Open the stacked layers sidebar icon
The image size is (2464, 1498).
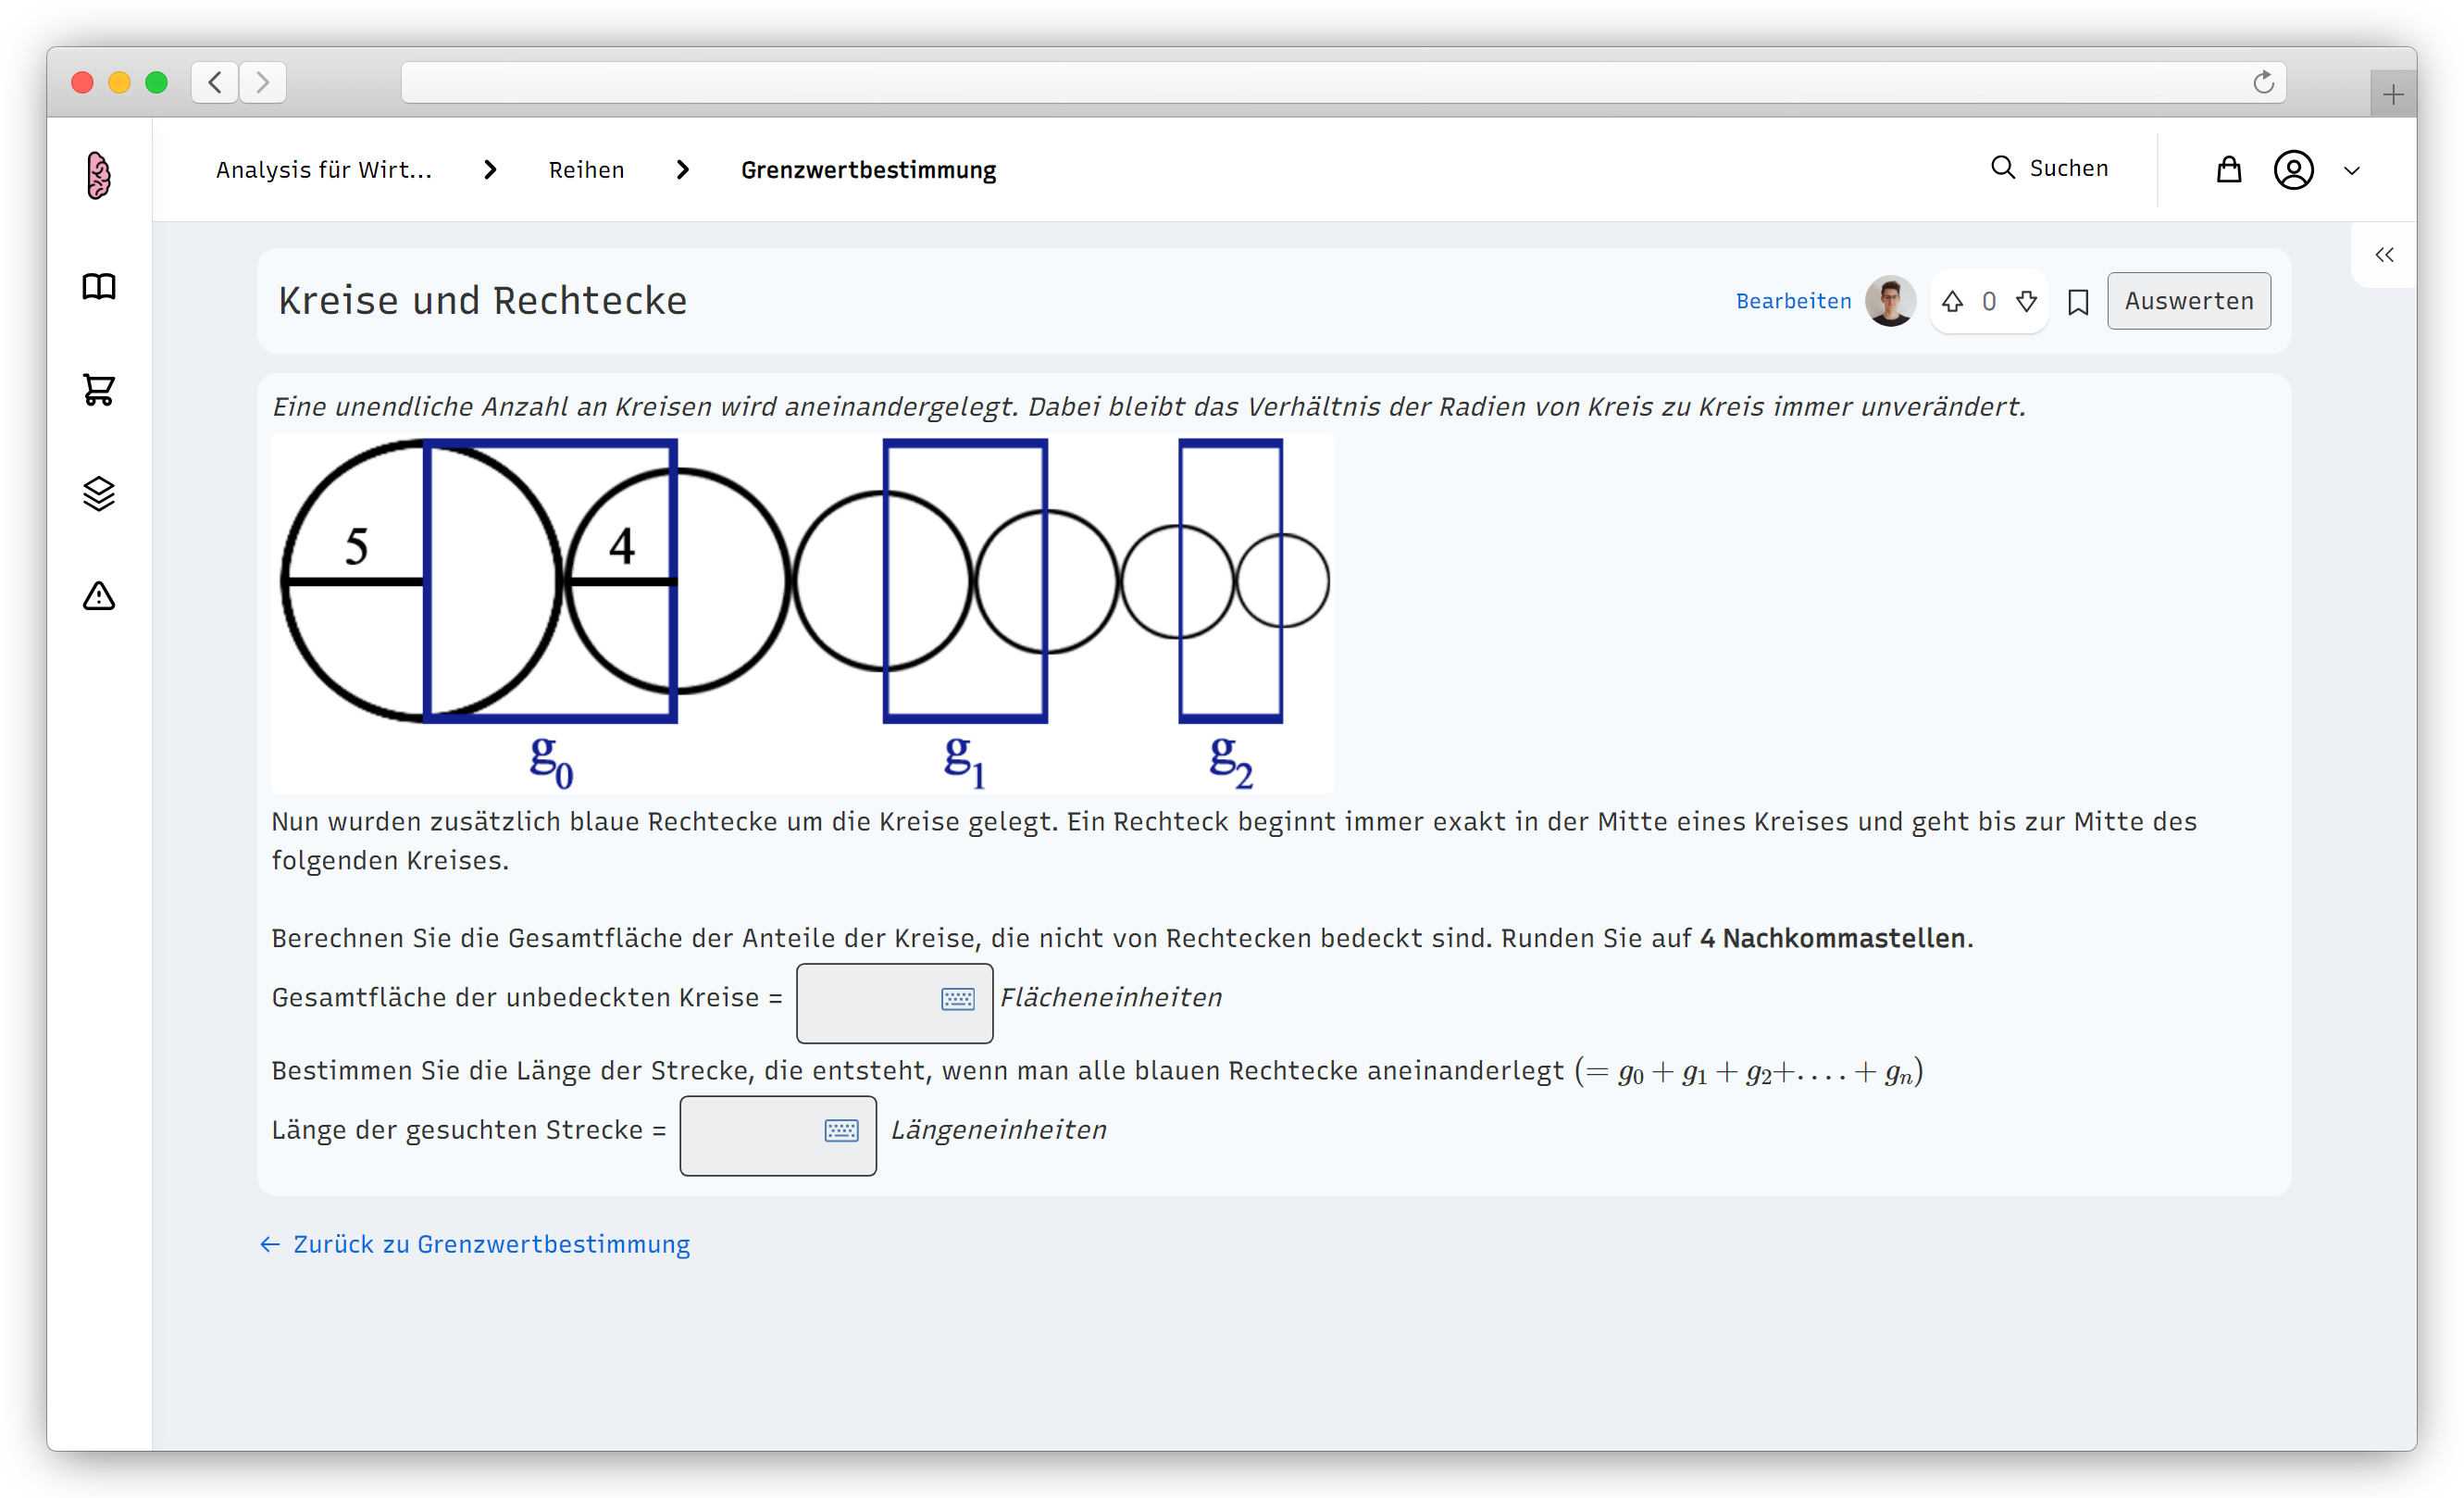pos(99,493)
